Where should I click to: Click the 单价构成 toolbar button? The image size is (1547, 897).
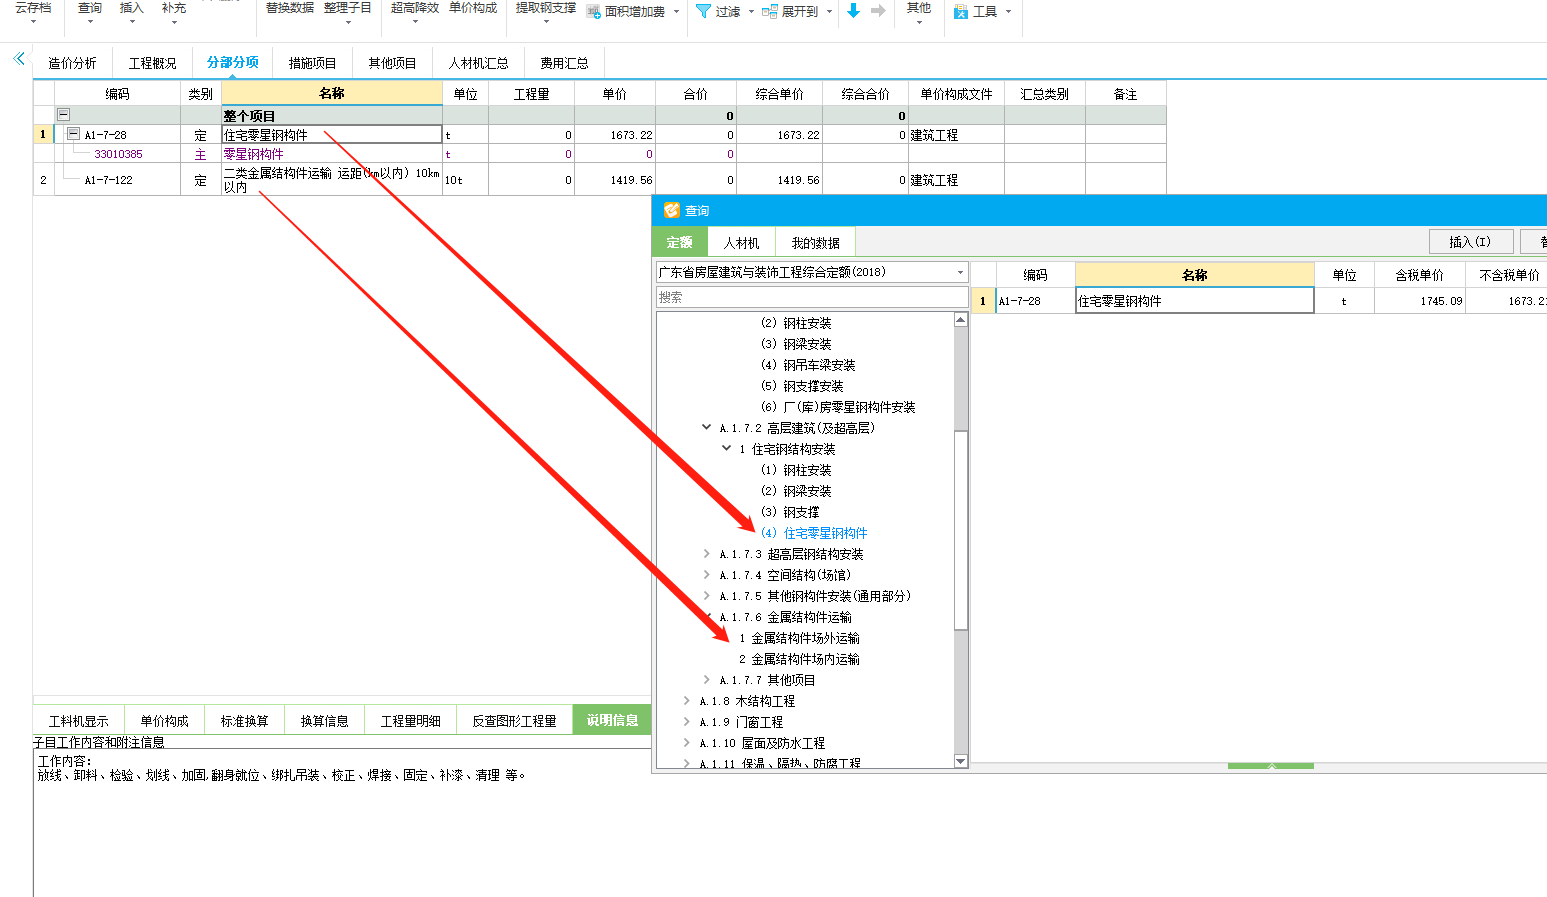(473, 8)
